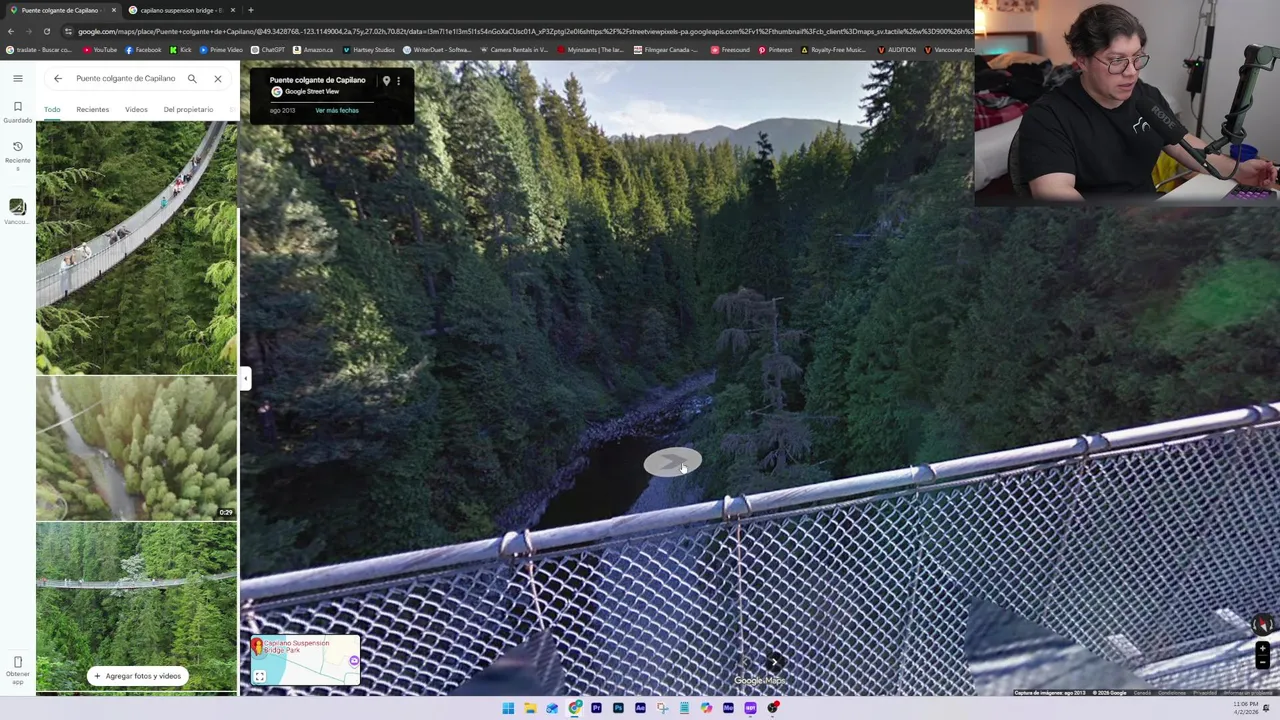Screen dimensions: 1280x720
Task: Open the Pinterest bookmark
Action: point(775,50)
